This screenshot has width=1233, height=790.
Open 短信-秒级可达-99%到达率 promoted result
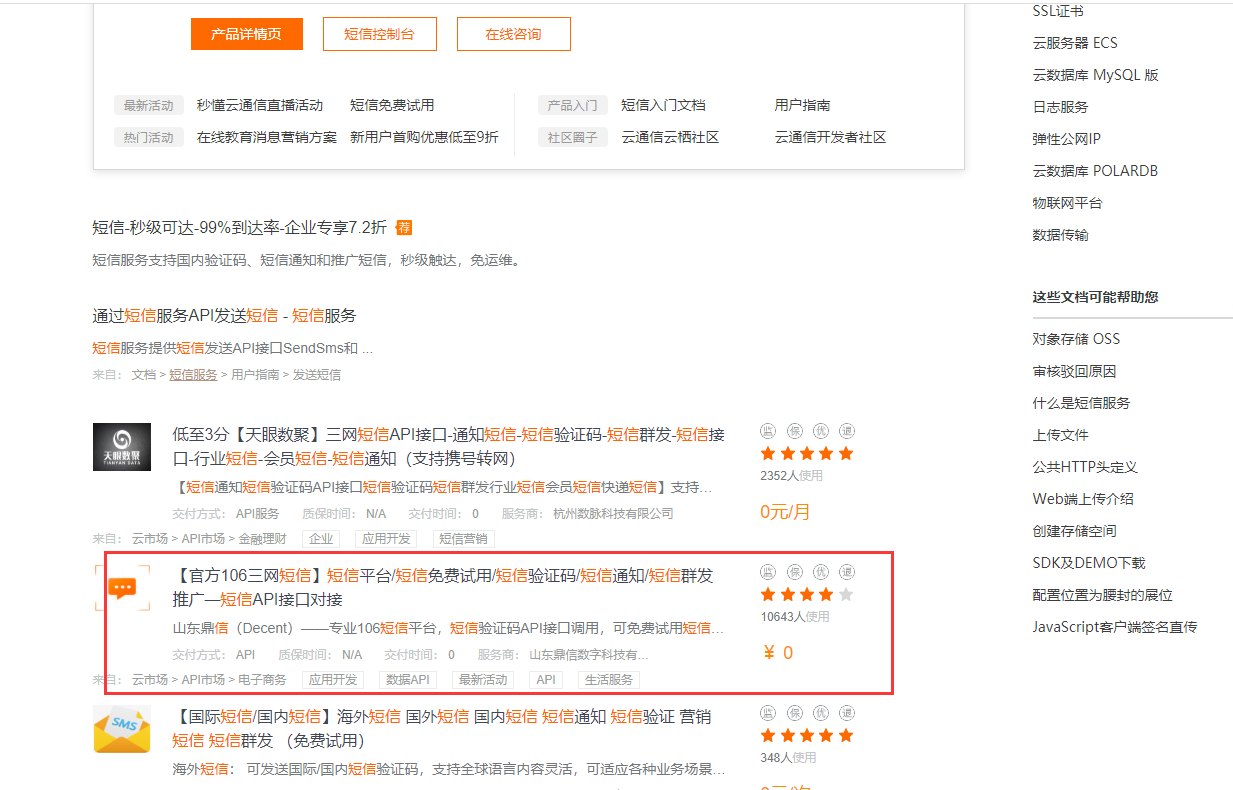[239, 227]
